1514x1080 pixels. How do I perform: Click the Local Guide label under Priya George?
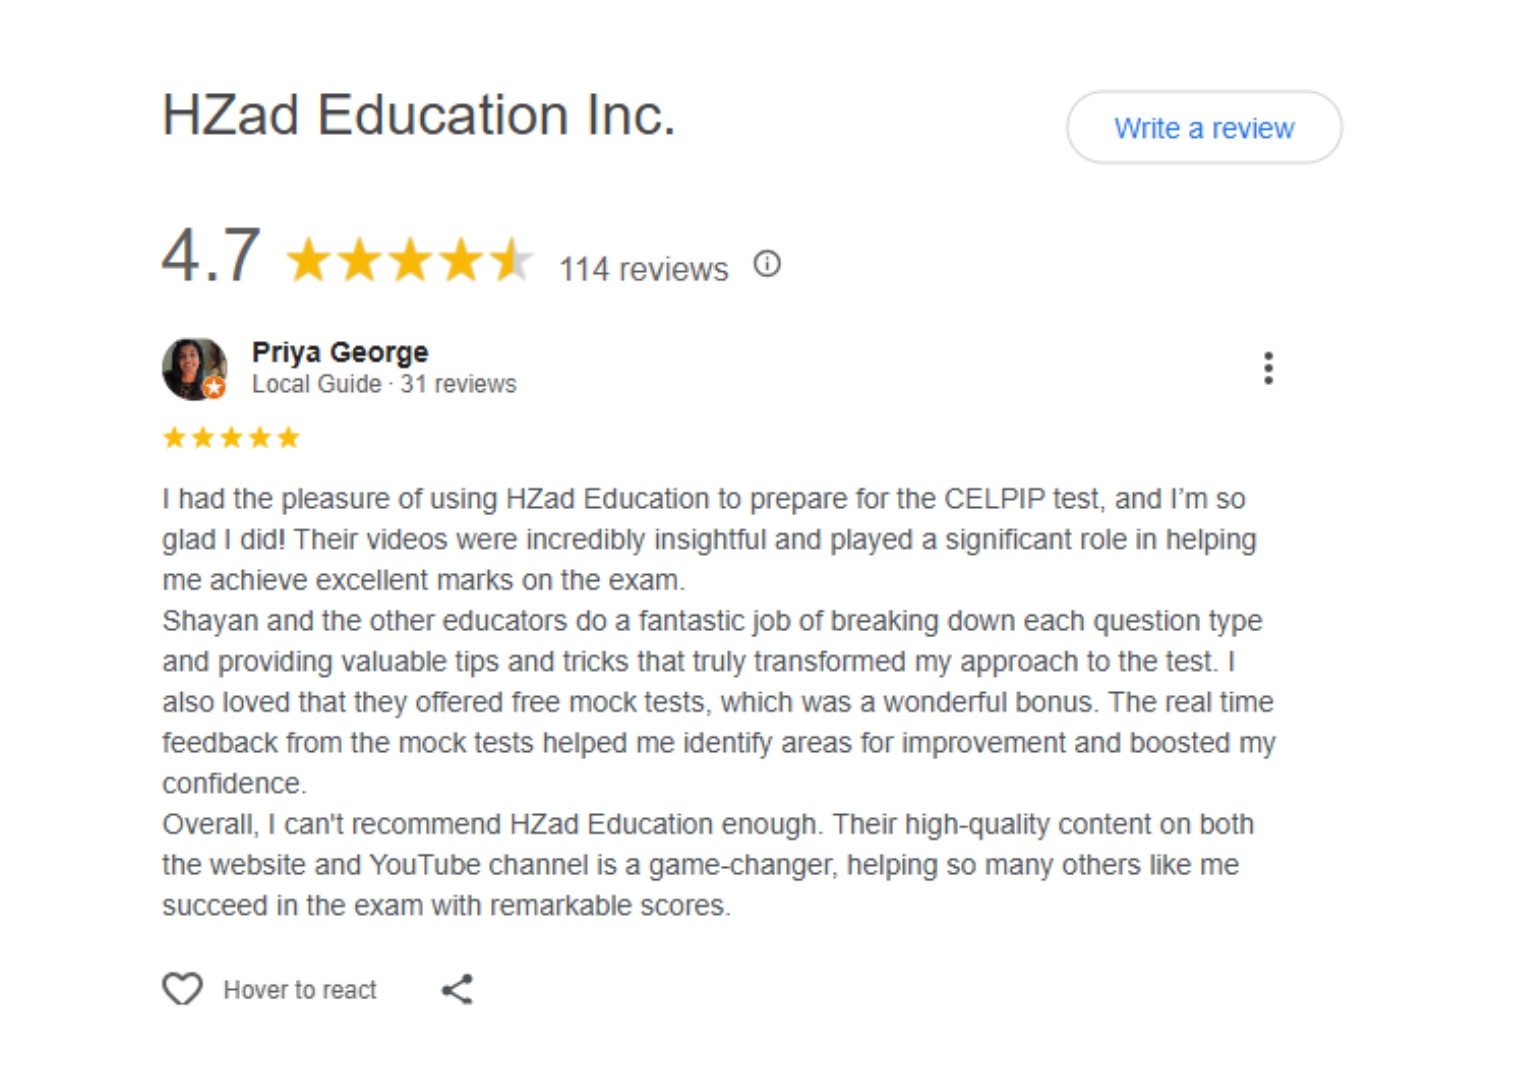point(316,384)
